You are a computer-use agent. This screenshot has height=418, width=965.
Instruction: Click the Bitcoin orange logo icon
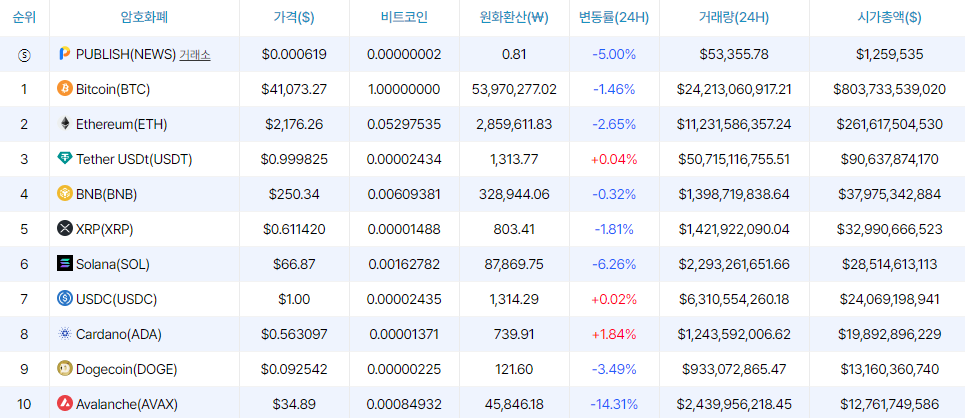pos(65,89)
